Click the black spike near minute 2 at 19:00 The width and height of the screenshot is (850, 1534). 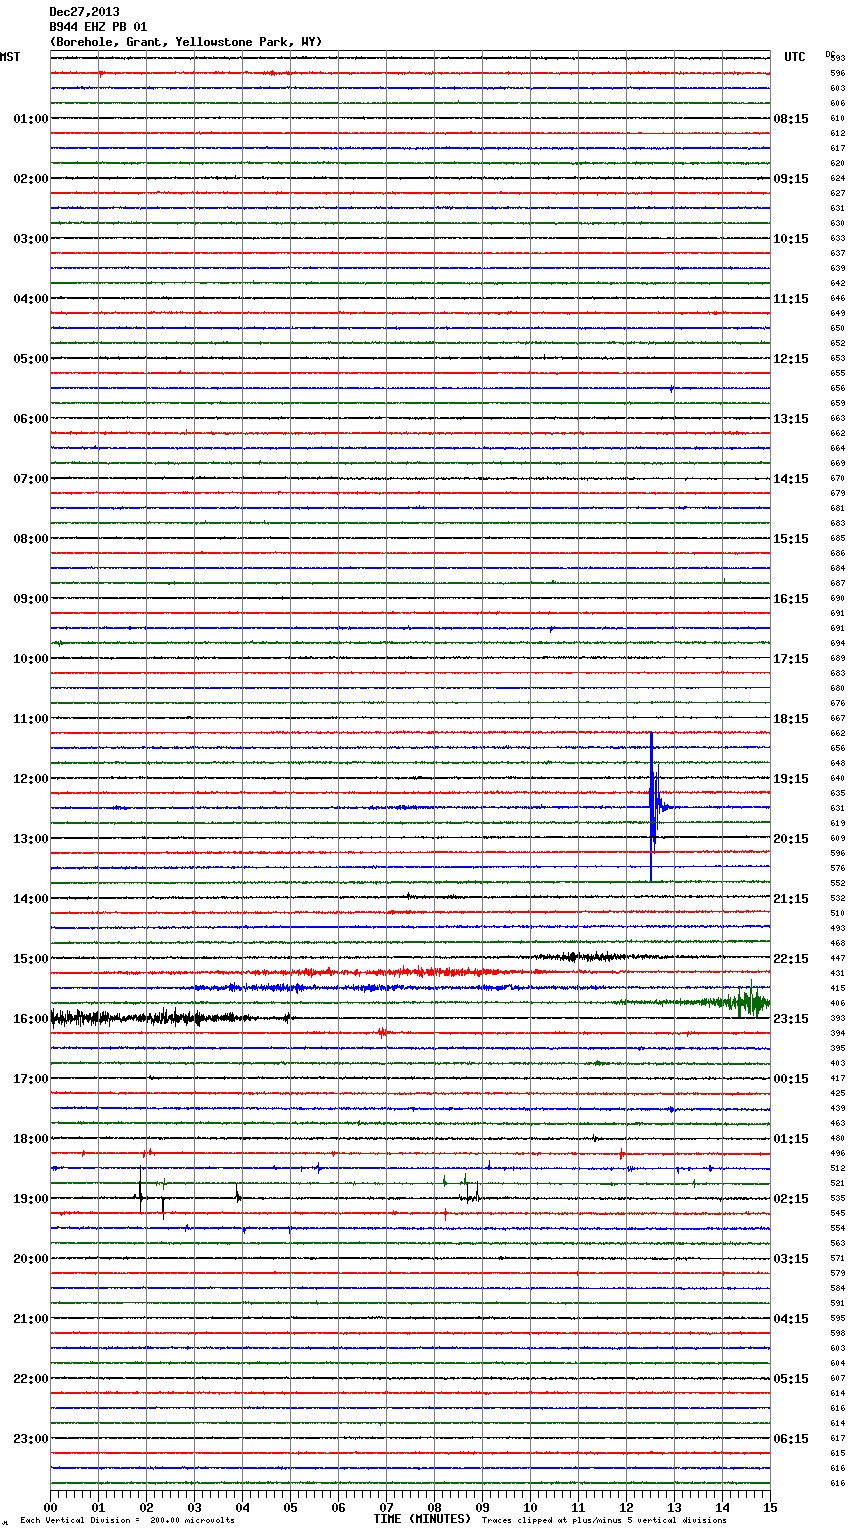140,1192
